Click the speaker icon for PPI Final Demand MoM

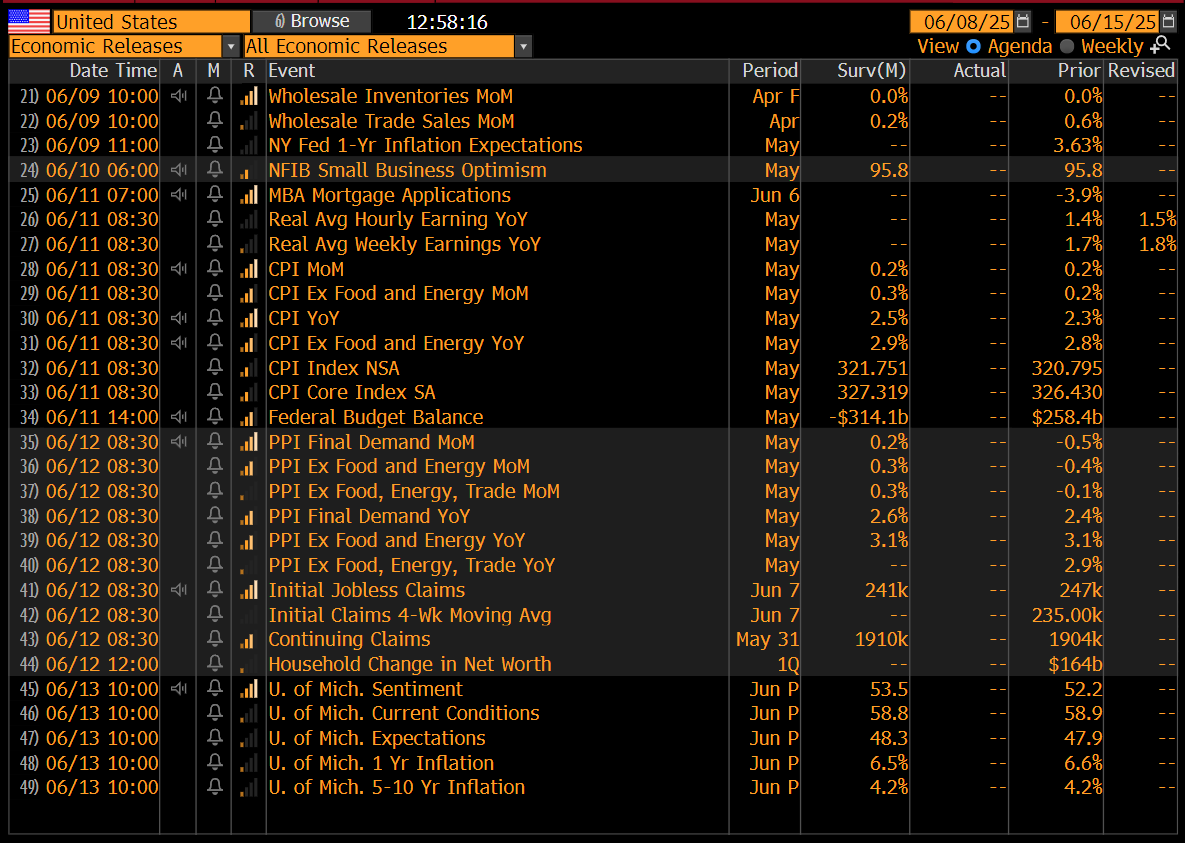coord(178,442)
